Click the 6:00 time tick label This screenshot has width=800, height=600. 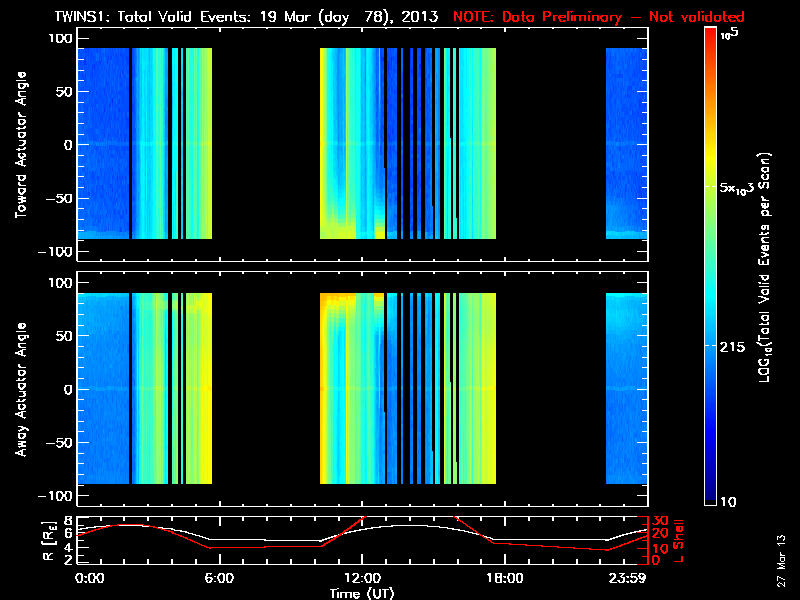coord(218,579)
